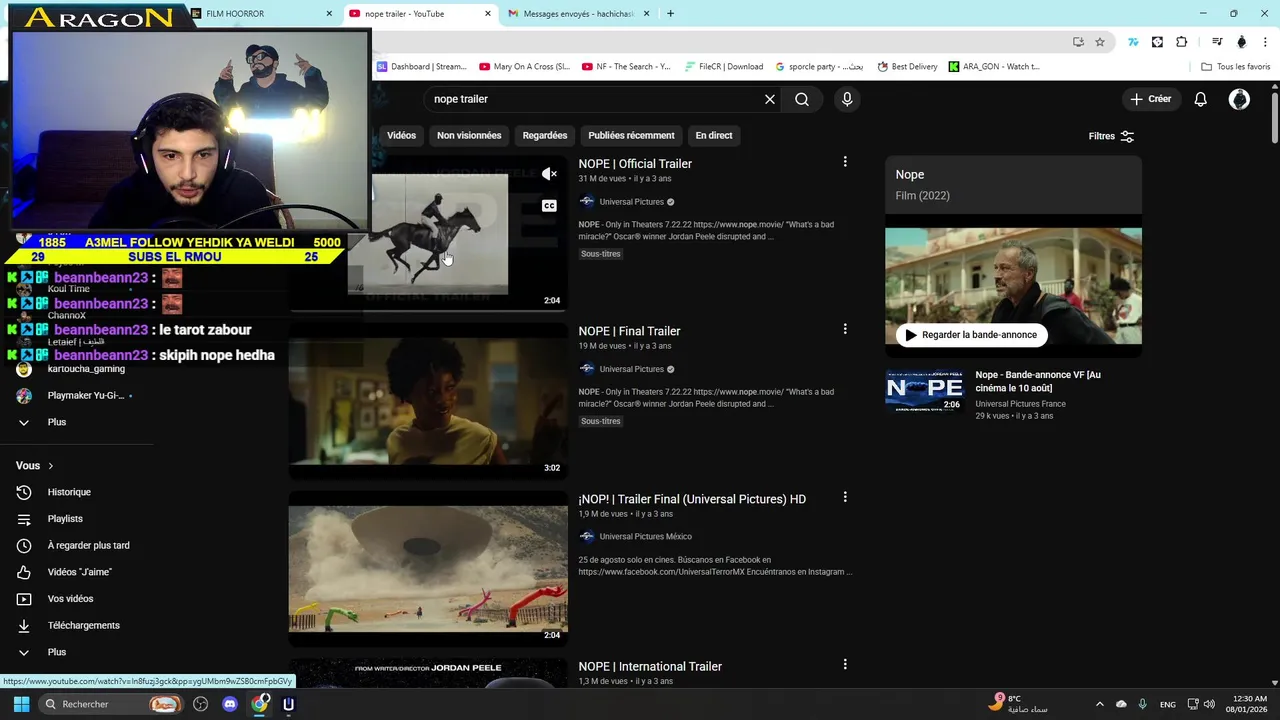Click the taskbar Rechercher search box
1280x720 pixels.
[x=110, y=704]
